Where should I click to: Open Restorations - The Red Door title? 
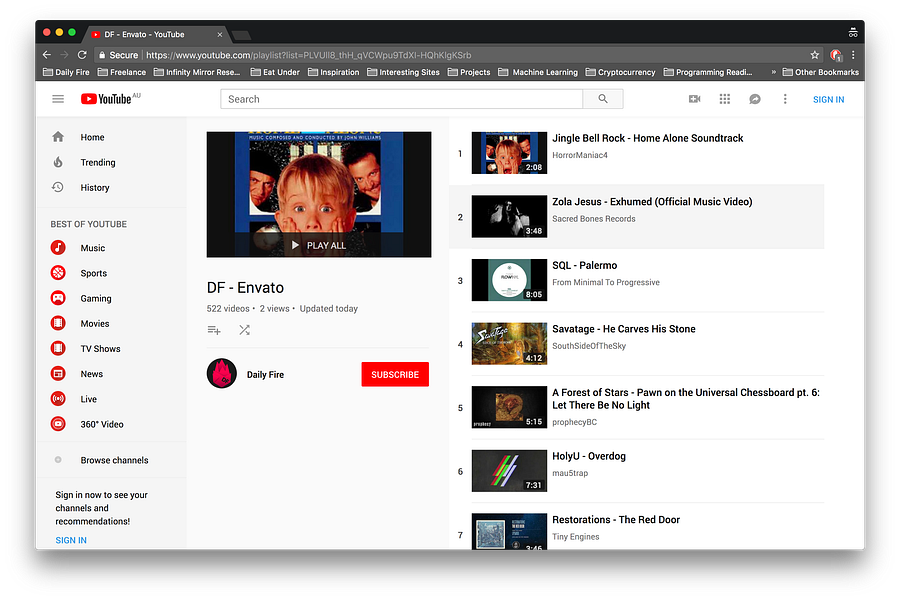click(x=616, y=520)
